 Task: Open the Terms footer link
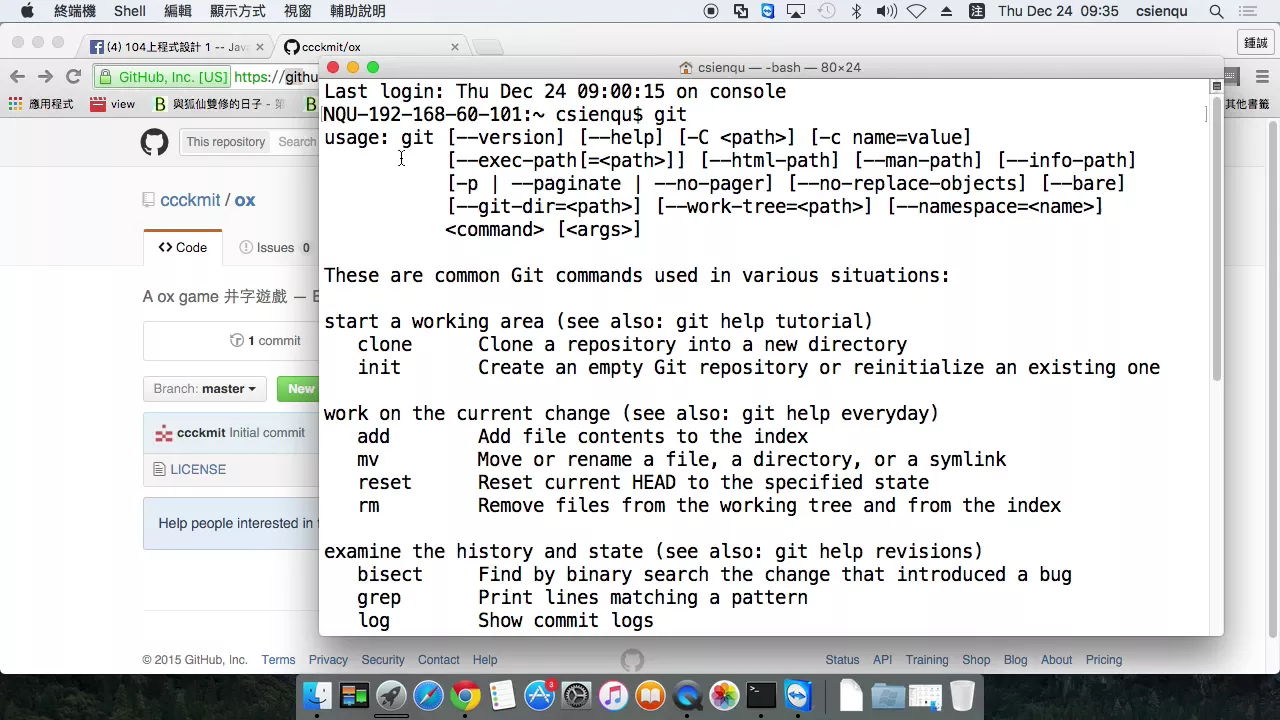tap(278, 660)
